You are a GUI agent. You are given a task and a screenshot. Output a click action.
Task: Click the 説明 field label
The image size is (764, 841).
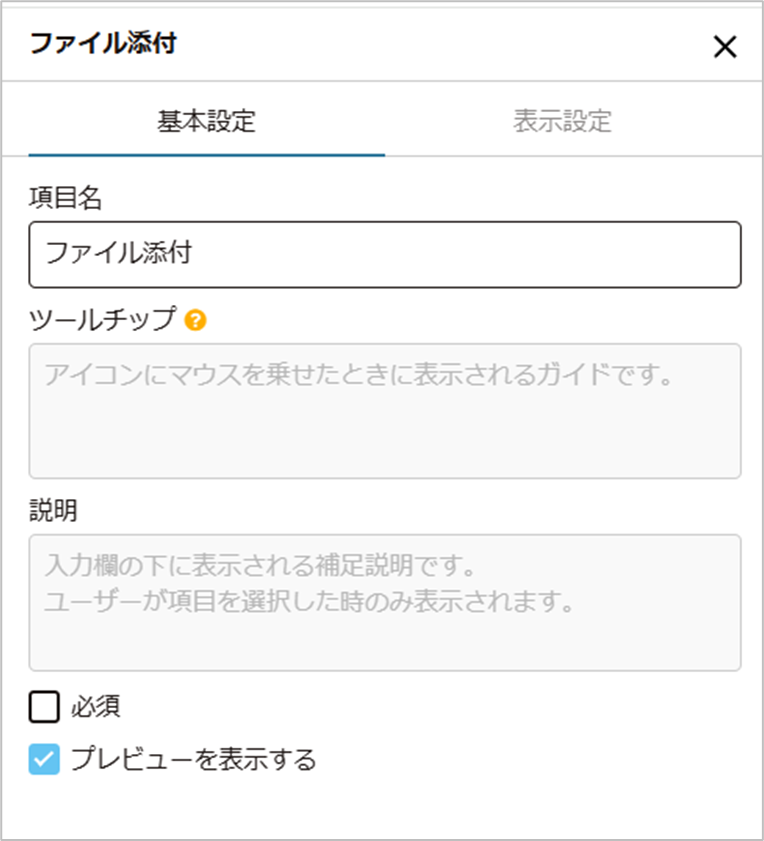53,510
